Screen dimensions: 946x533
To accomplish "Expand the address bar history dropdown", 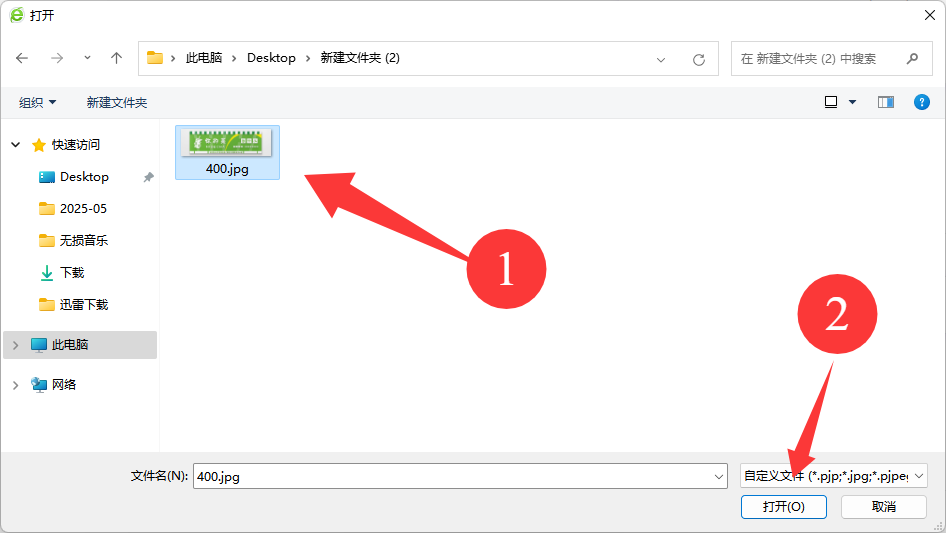I will click(x=661, y=59).
